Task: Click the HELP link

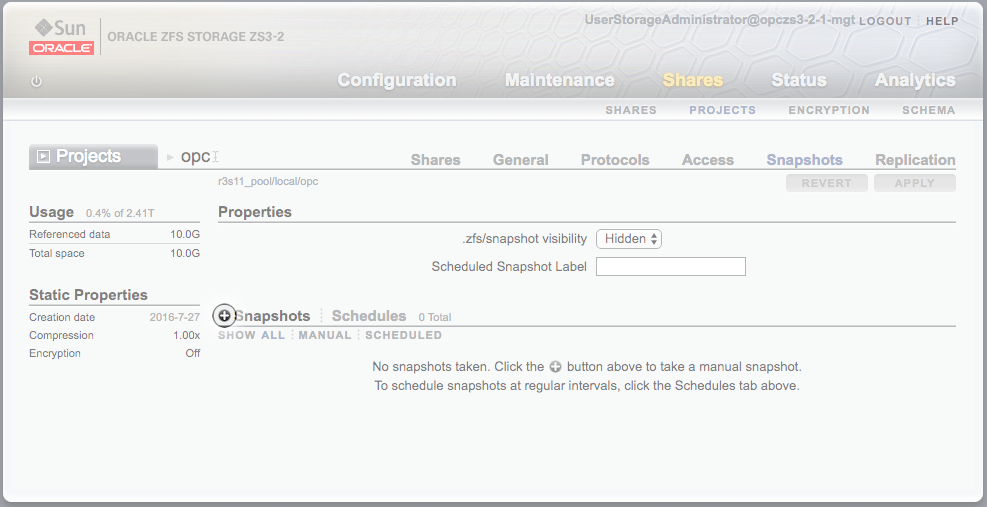Action: tap(942, 21)
